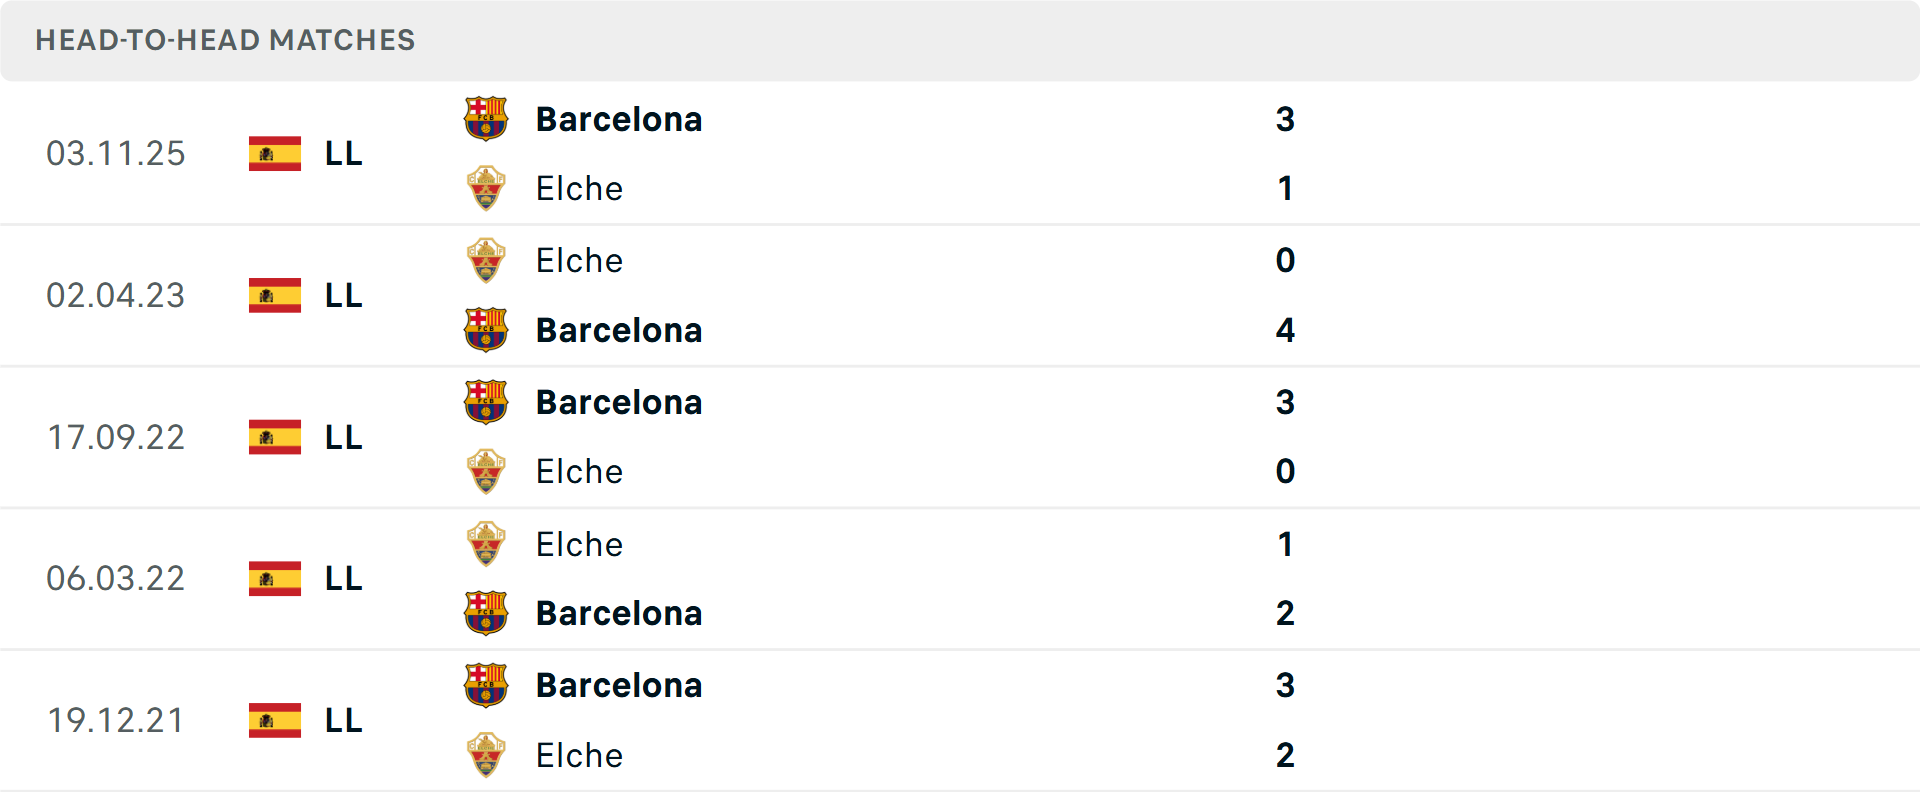Click the Elche name in the 19.12.21 row
Viewport: 1920px width, 792px height.
(x=579, y=756)
